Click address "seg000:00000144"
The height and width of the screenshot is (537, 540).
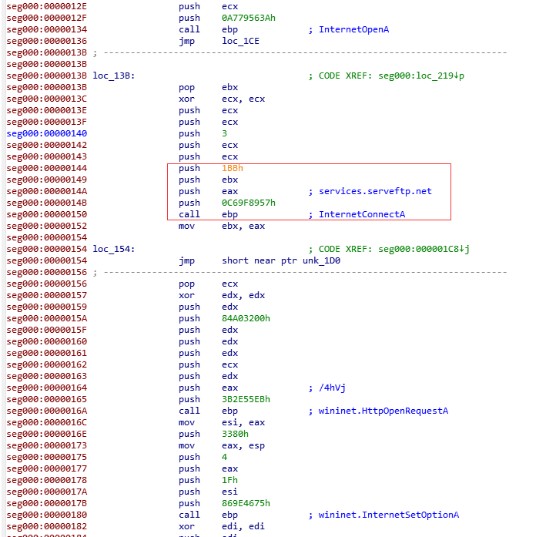pyautogui.click(x=47, y=168)
